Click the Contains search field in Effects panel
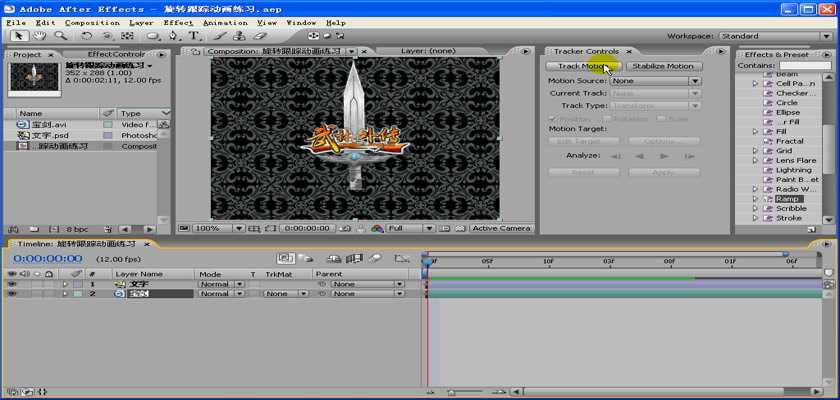The height and width of the screenshot is (400, 840). 805,65
